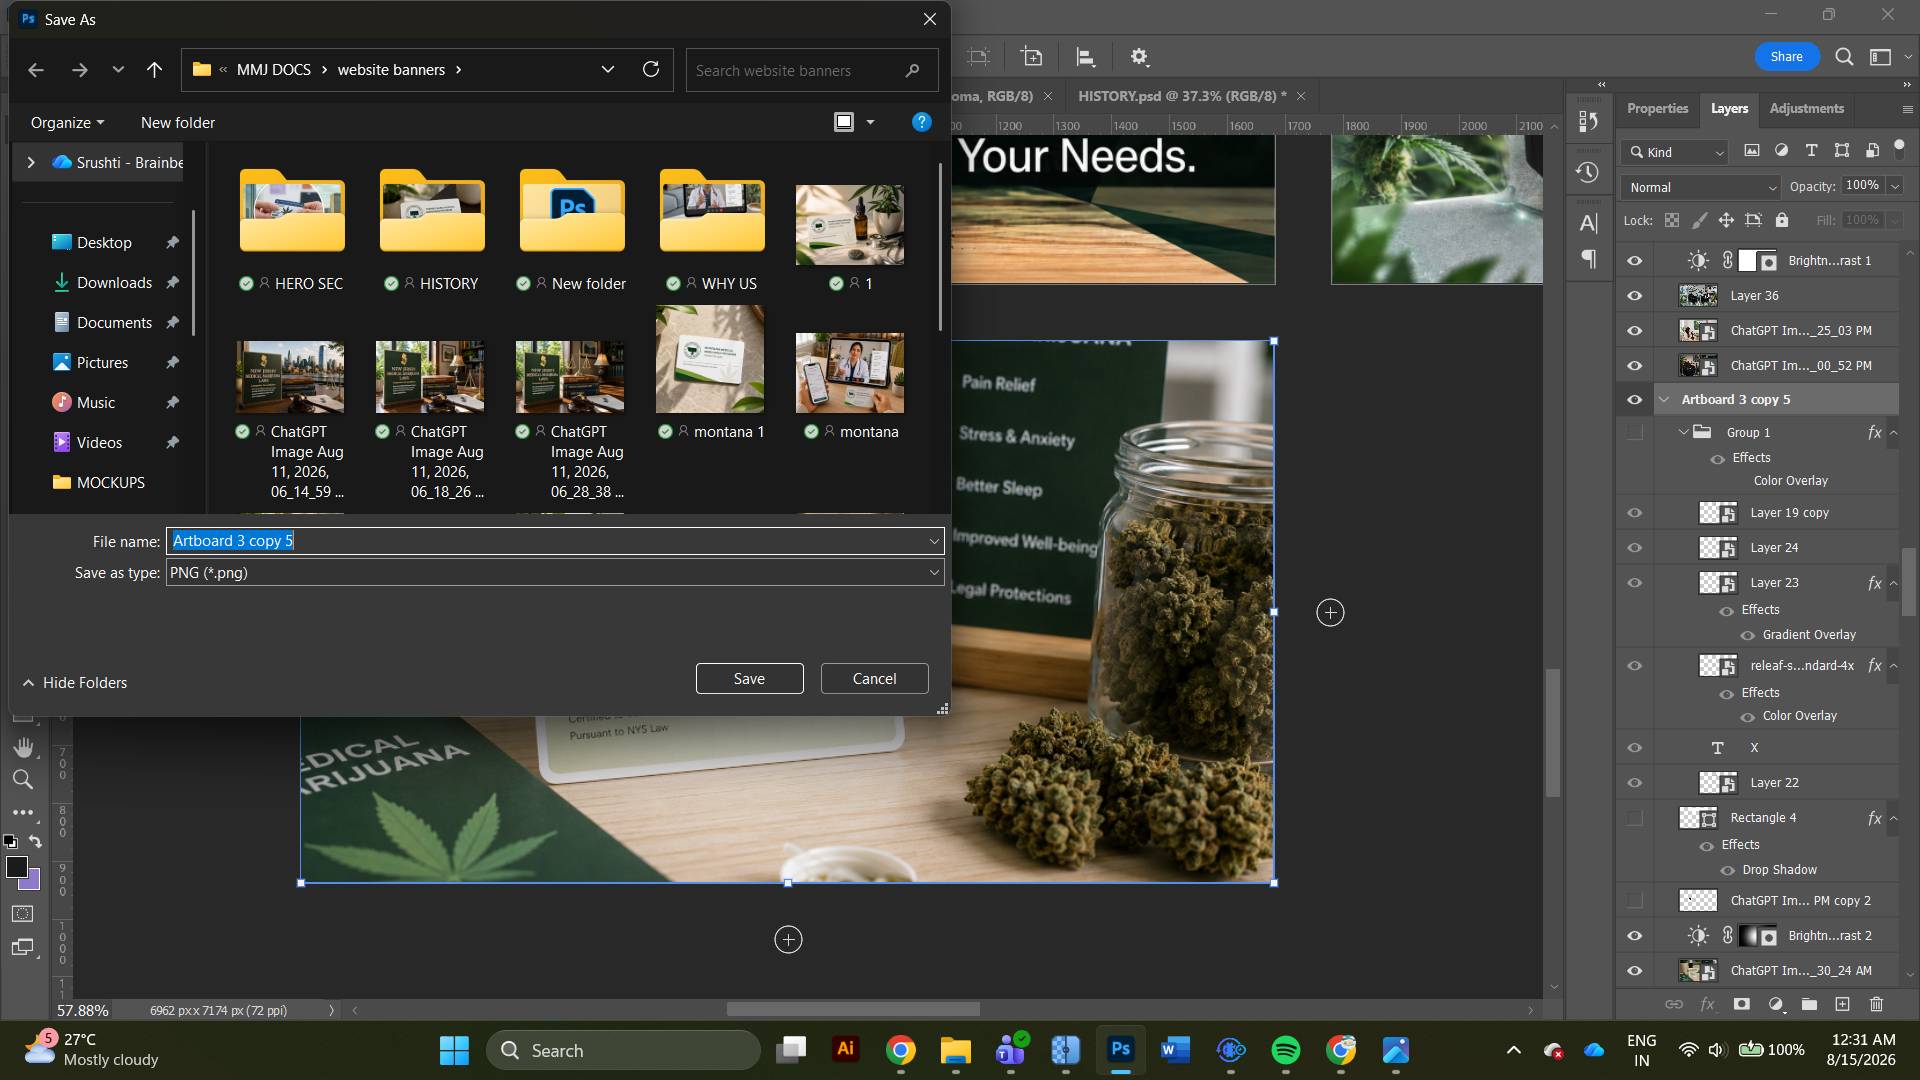Click the New folder button

[x=178, y=123]
